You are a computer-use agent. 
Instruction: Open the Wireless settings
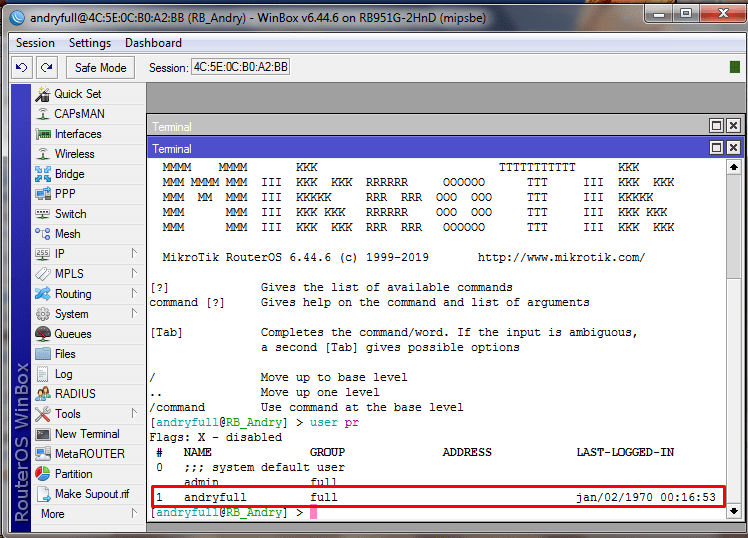(x=74, y=154)
